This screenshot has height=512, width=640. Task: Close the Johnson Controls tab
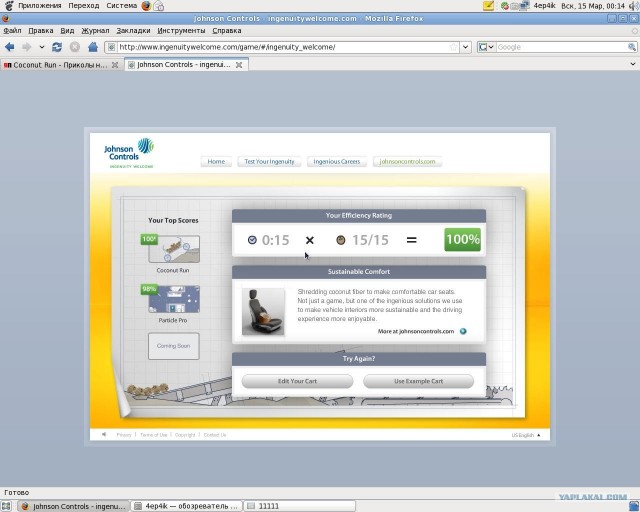click(239, 65)
